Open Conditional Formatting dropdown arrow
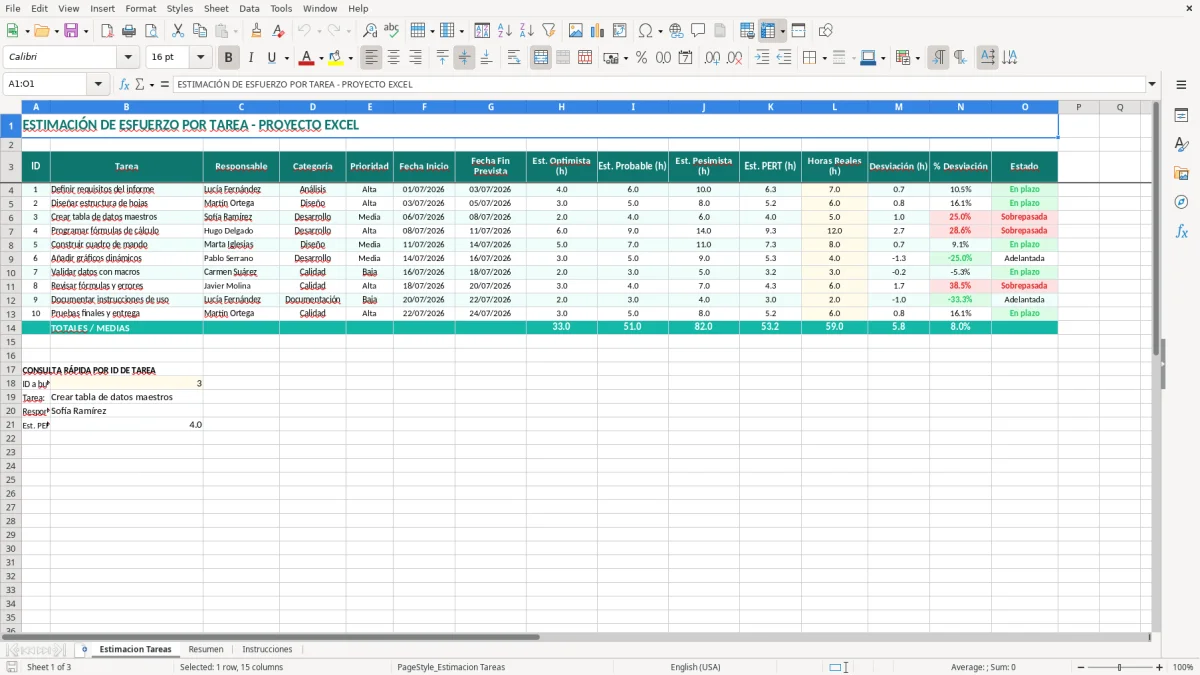Image resolution: width=1200 pixels, height=675 pixels. (x=918, y=58)
